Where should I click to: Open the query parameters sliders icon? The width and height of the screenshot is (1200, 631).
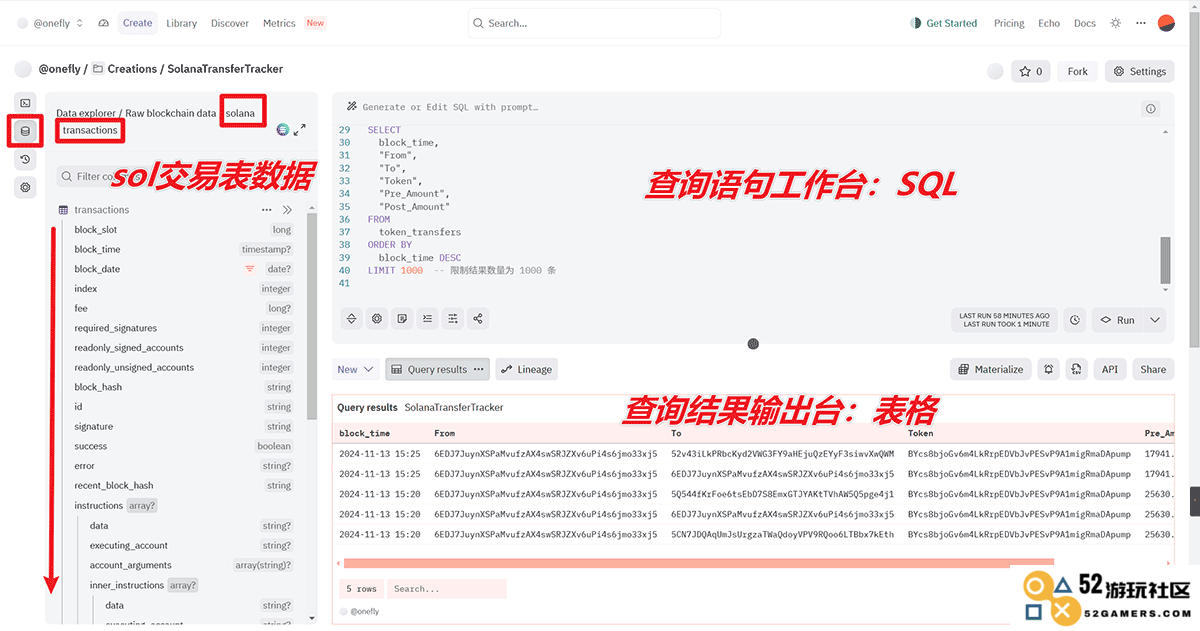tap(453, 319)
